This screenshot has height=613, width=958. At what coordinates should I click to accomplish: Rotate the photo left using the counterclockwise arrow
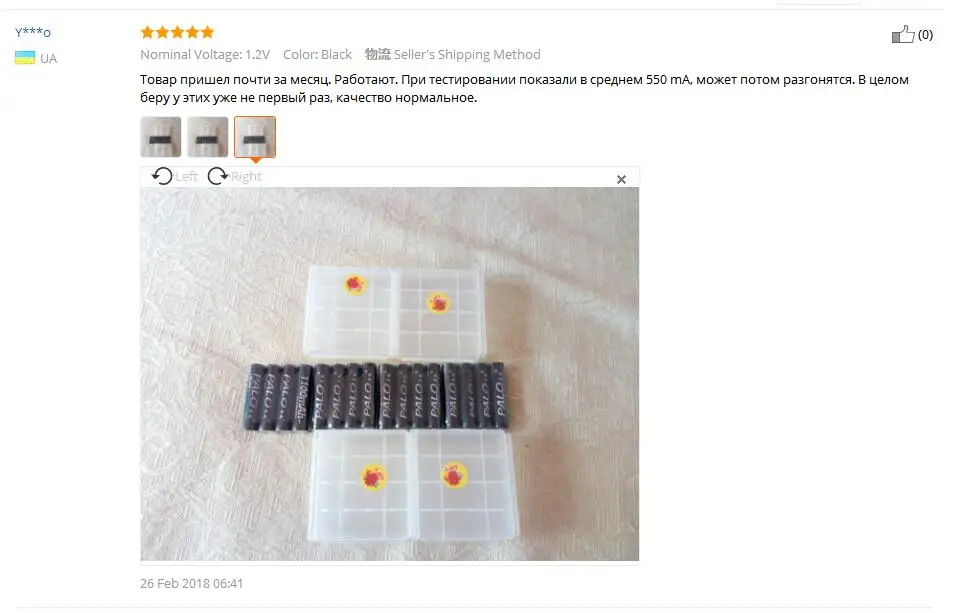point(162,176)
